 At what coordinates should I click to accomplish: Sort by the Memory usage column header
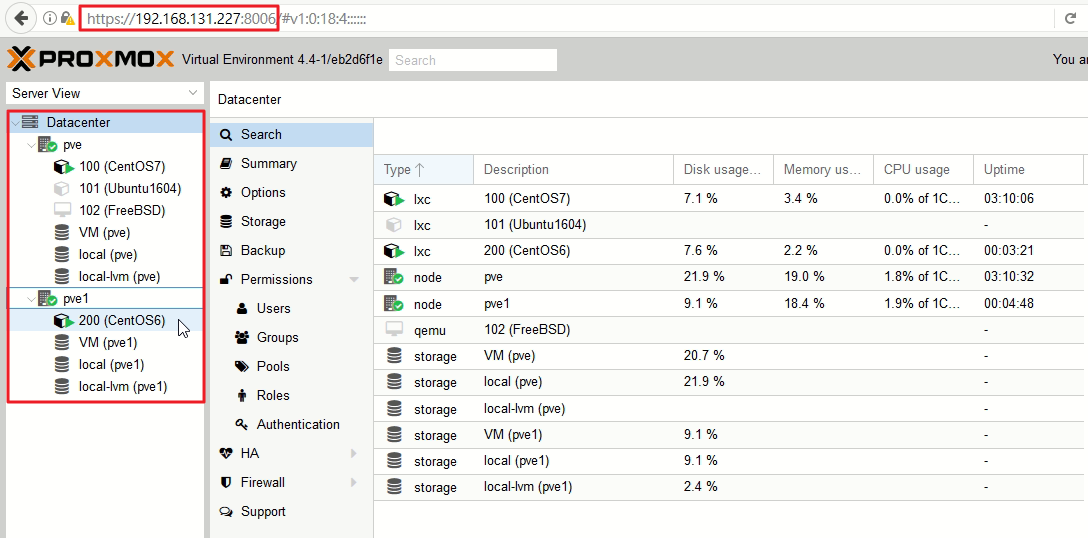click(x=823, y=169)
